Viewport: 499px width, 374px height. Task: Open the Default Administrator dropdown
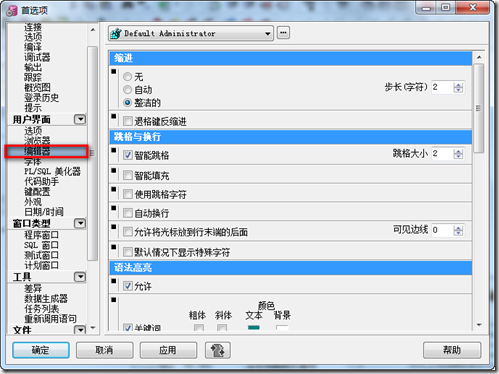(267, 34)
